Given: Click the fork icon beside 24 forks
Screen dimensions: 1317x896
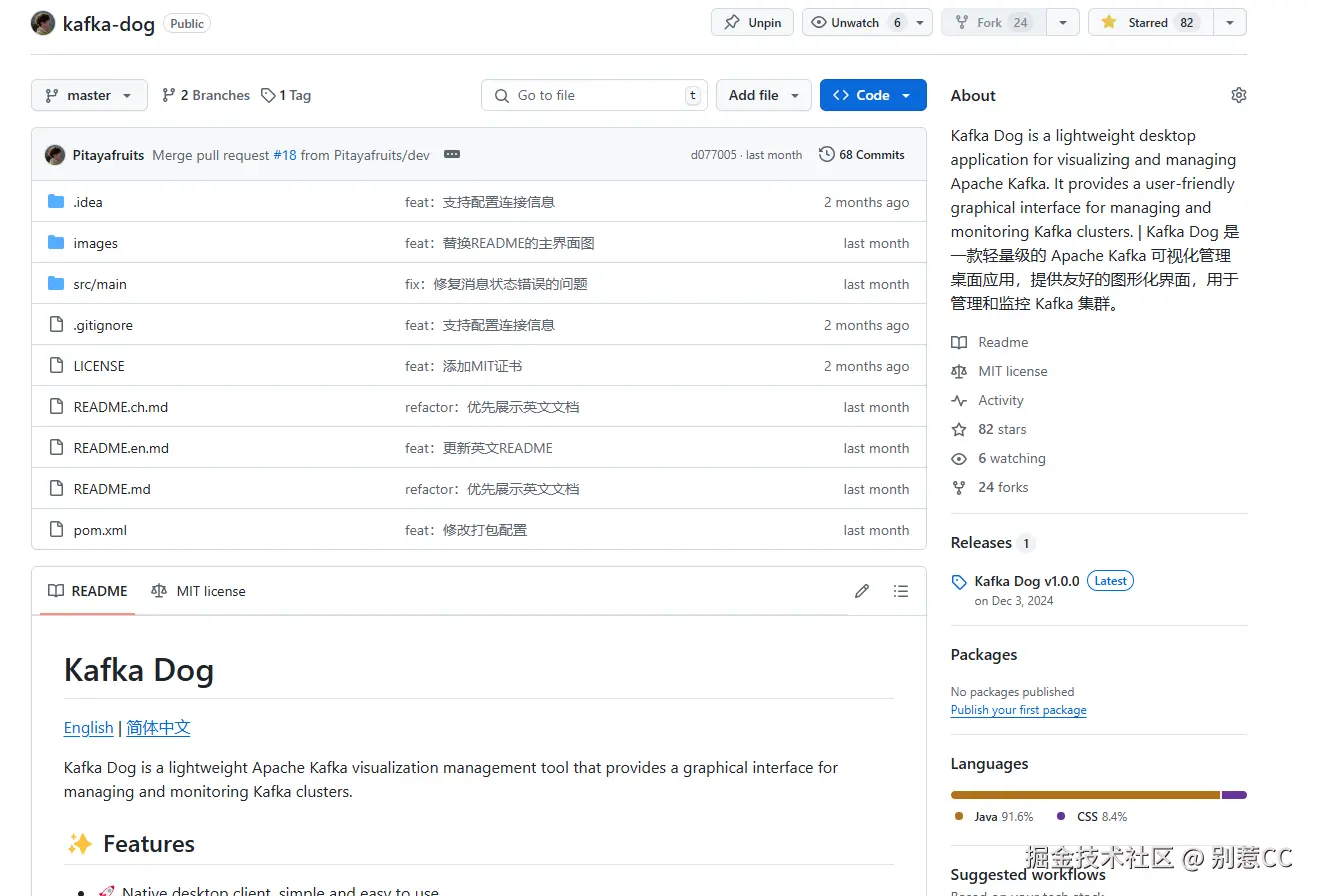Looking at the screenshot, I should pos(959,487).
